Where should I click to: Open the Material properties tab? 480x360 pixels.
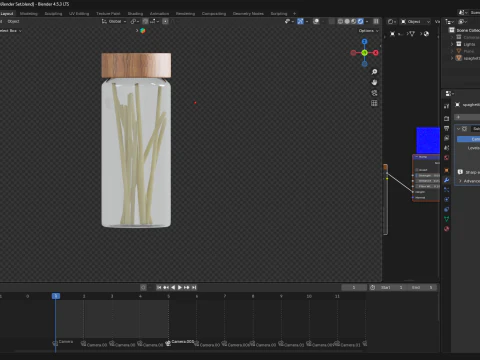point(447,229)
